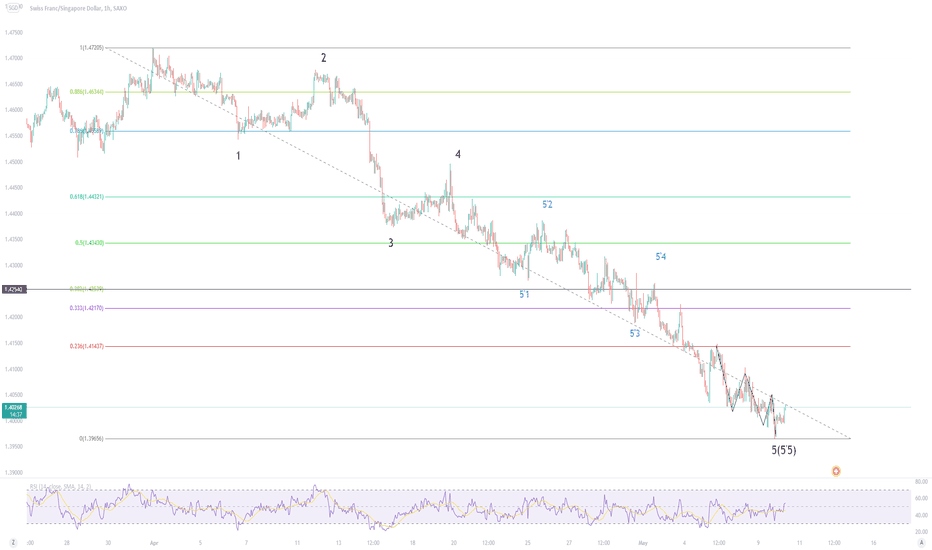Click the Fib level label 0.333(1.42170)
Image resolution: width=932 pixels, height=550 pixels.
coord(87,308)
